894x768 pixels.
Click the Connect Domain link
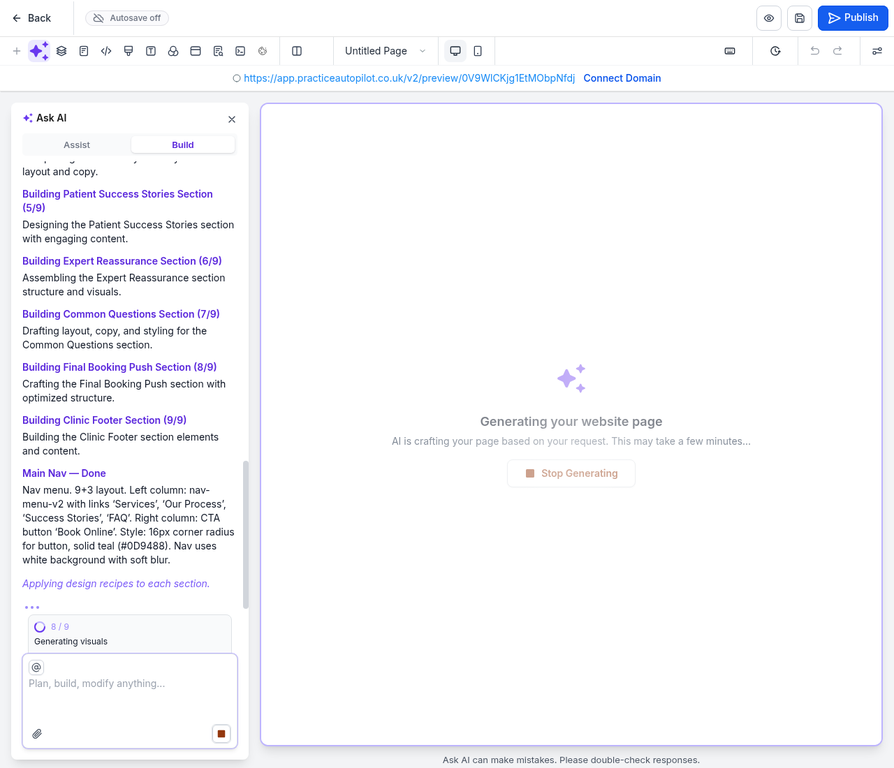pyautogui.click(x=622, y=78)
